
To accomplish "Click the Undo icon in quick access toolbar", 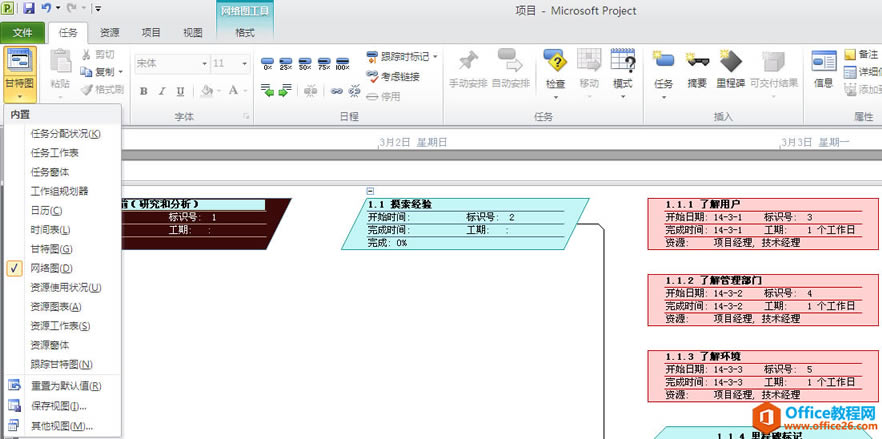I will 46,8.
